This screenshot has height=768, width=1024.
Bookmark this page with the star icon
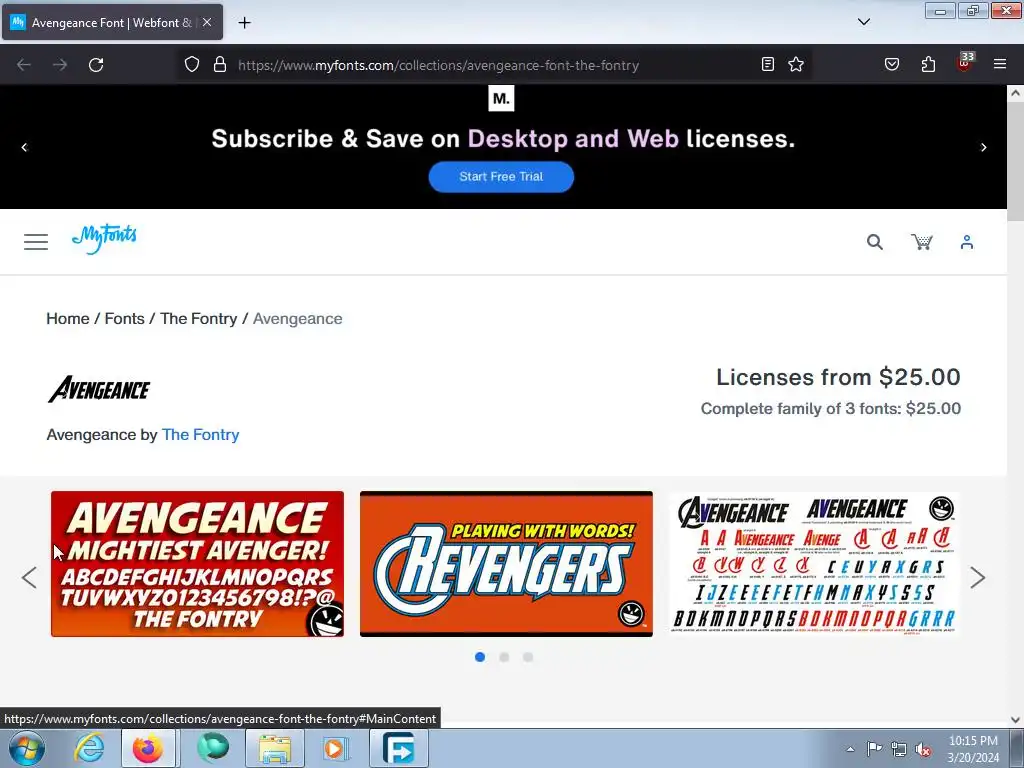coord(795,65)
